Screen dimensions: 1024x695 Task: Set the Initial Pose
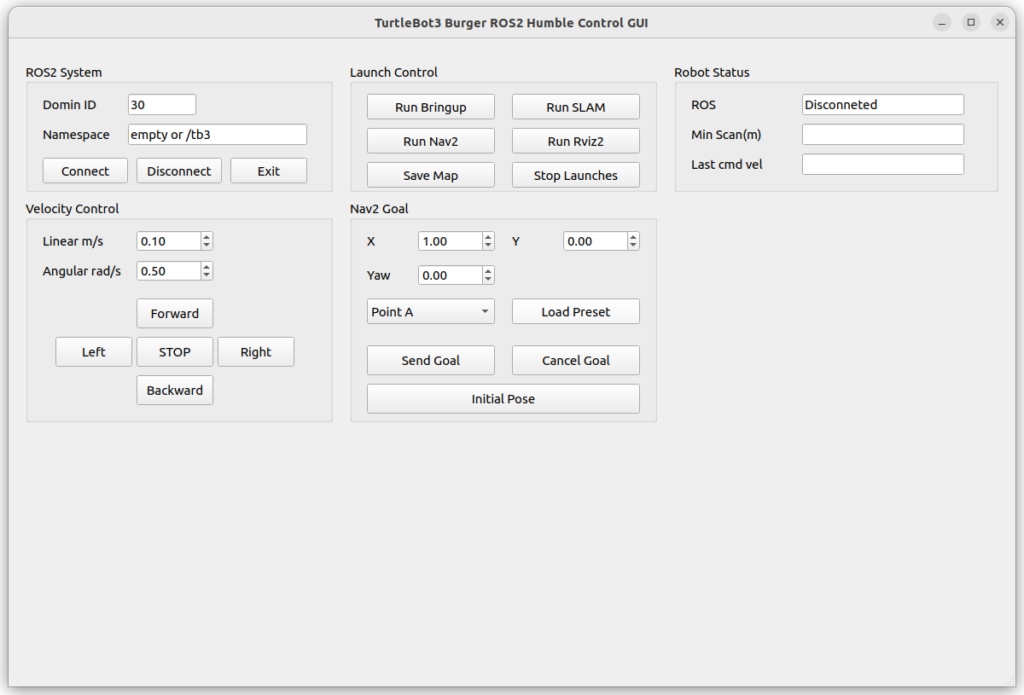click(503, 399)
